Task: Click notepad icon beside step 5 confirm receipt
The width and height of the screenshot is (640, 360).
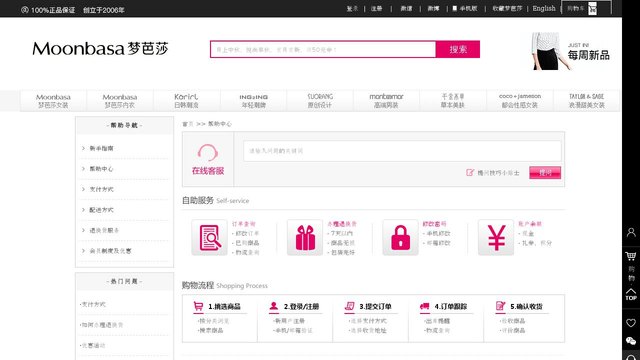Action: pos(500,306)
